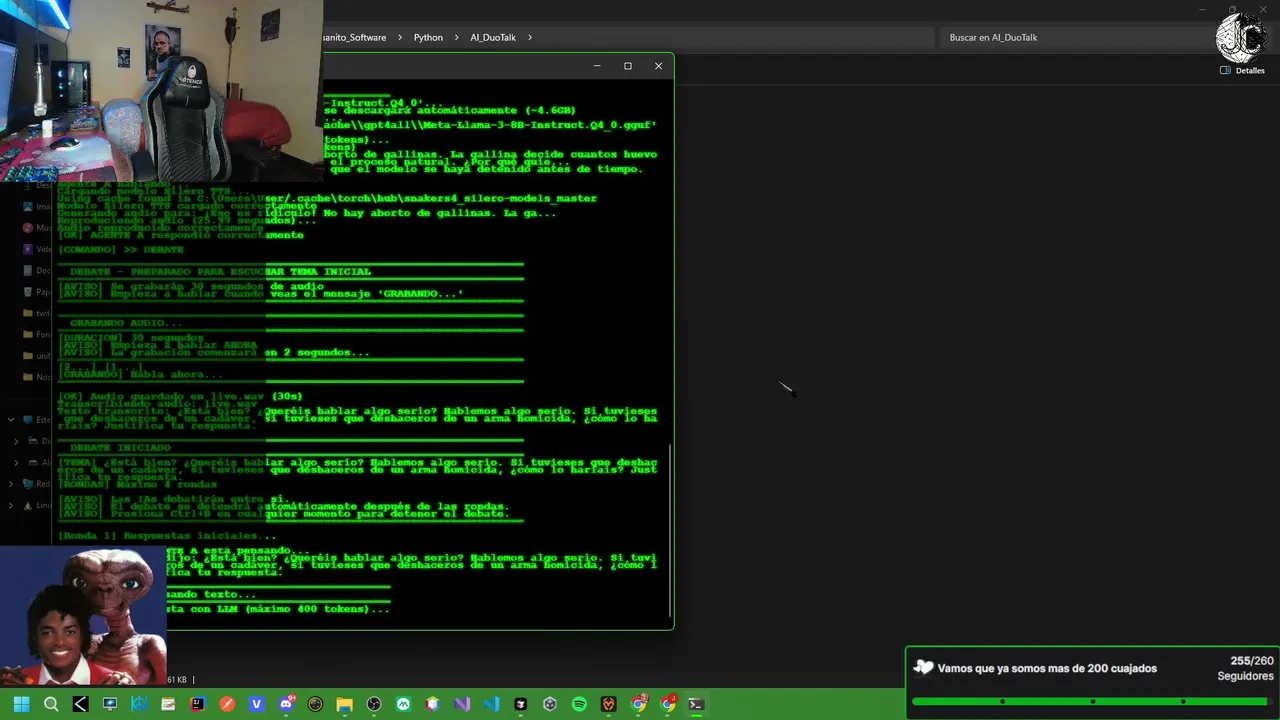Switch to the terminal taskbar icon
The height and width of the screenshot is (720, 1280).
(x=697, y=704)
